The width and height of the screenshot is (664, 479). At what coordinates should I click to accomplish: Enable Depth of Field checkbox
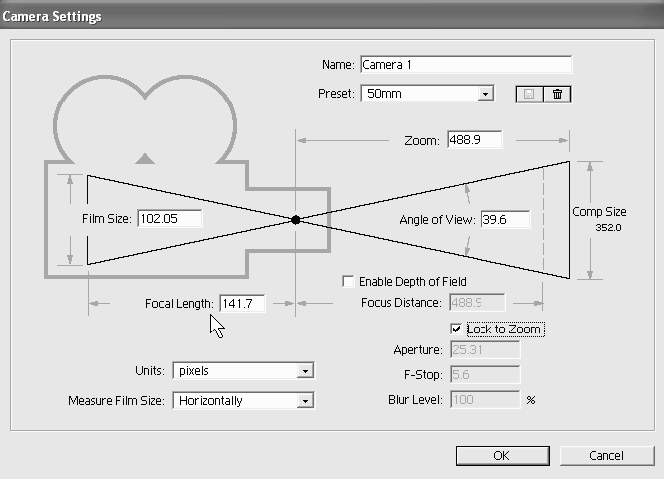348,282
